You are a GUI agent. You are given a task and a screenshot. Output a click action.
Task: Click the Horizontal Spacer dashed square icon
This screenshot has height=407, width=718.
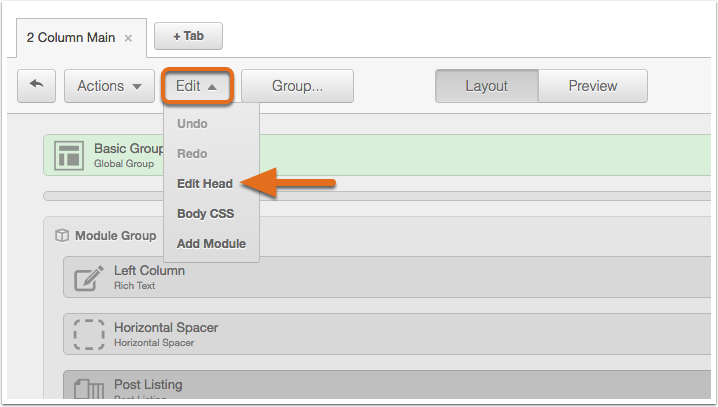[89, 335]
